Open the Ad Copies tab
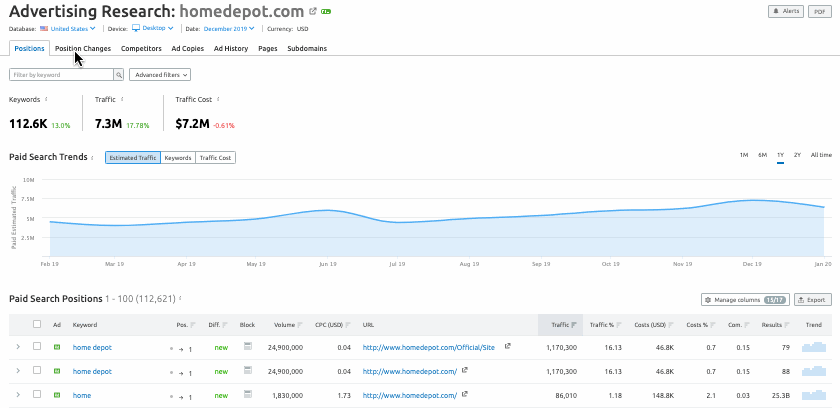This screenshot has width=840, height=408. tap(187, 48)
